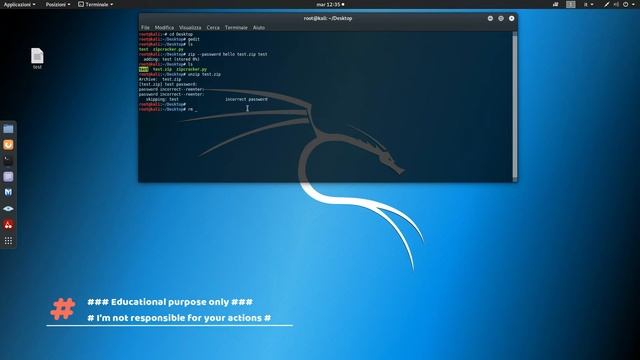
Task: Click the pen icon in the top bar
Action: tap(607, 4)
